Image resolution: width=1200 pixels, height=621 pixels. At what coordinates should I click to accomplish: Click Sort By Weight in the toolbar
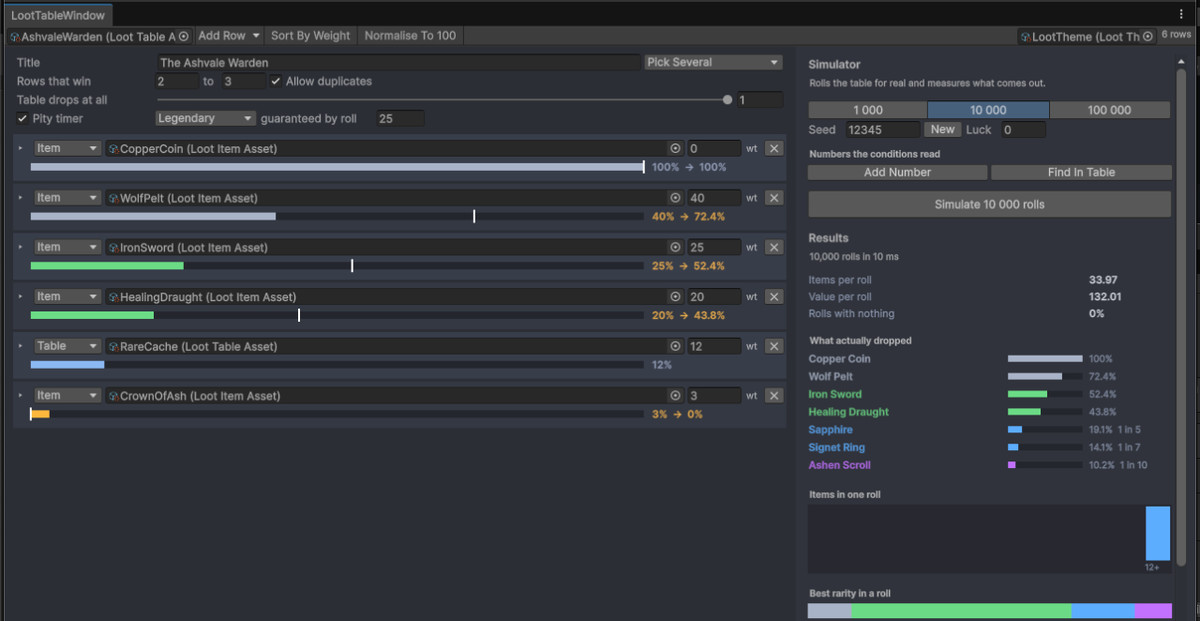(x=311, y=36)
